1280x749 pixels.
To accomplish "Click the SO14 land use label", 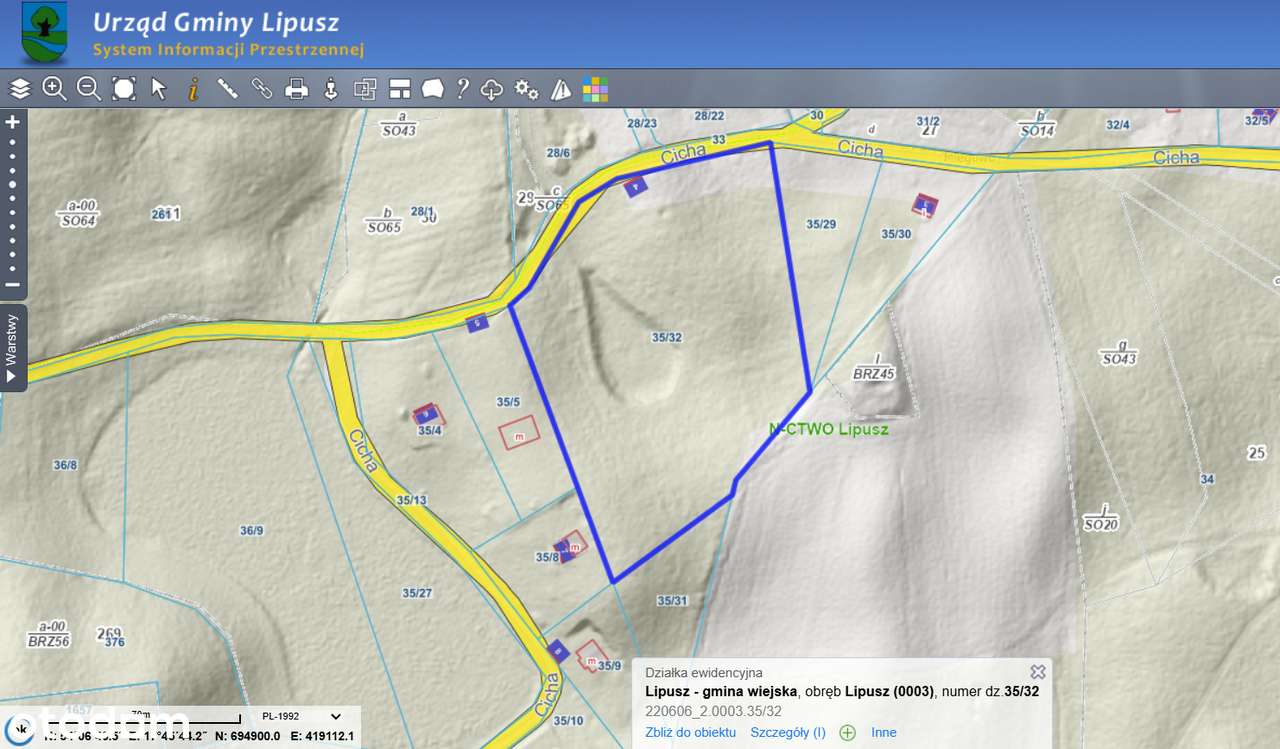I will pos(1038,130).
